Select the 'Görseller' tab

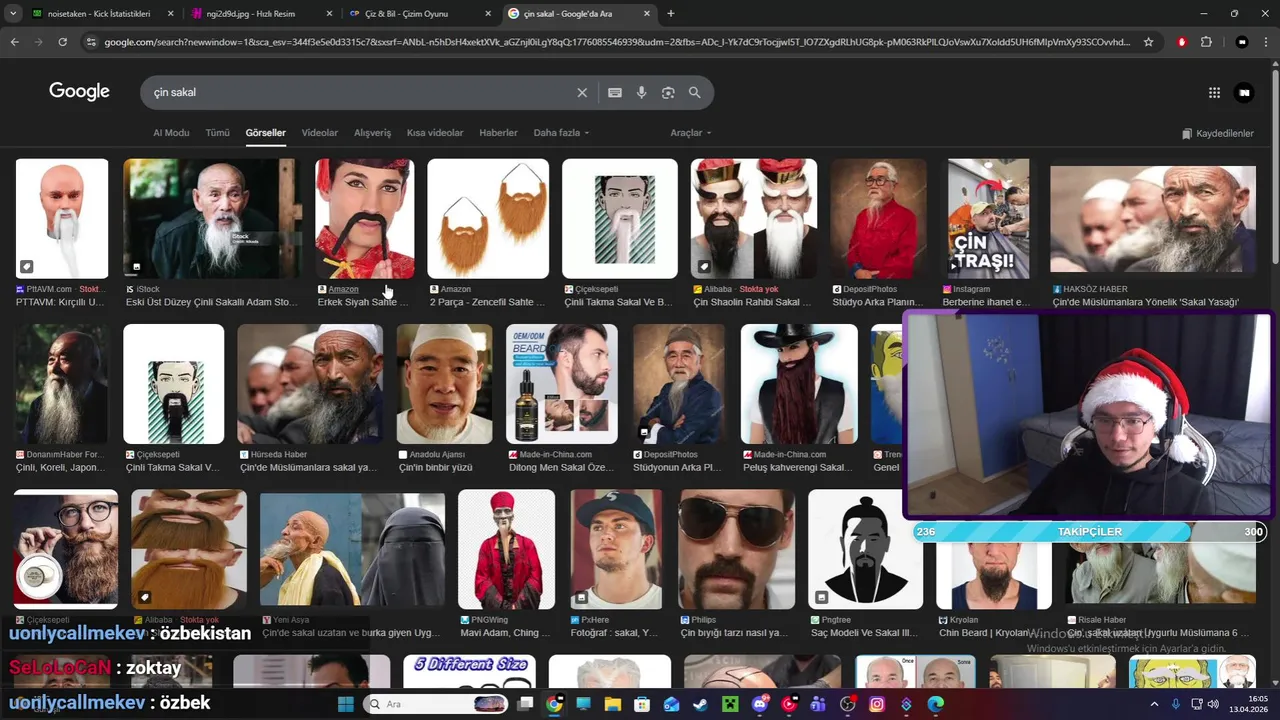(266, 133)
